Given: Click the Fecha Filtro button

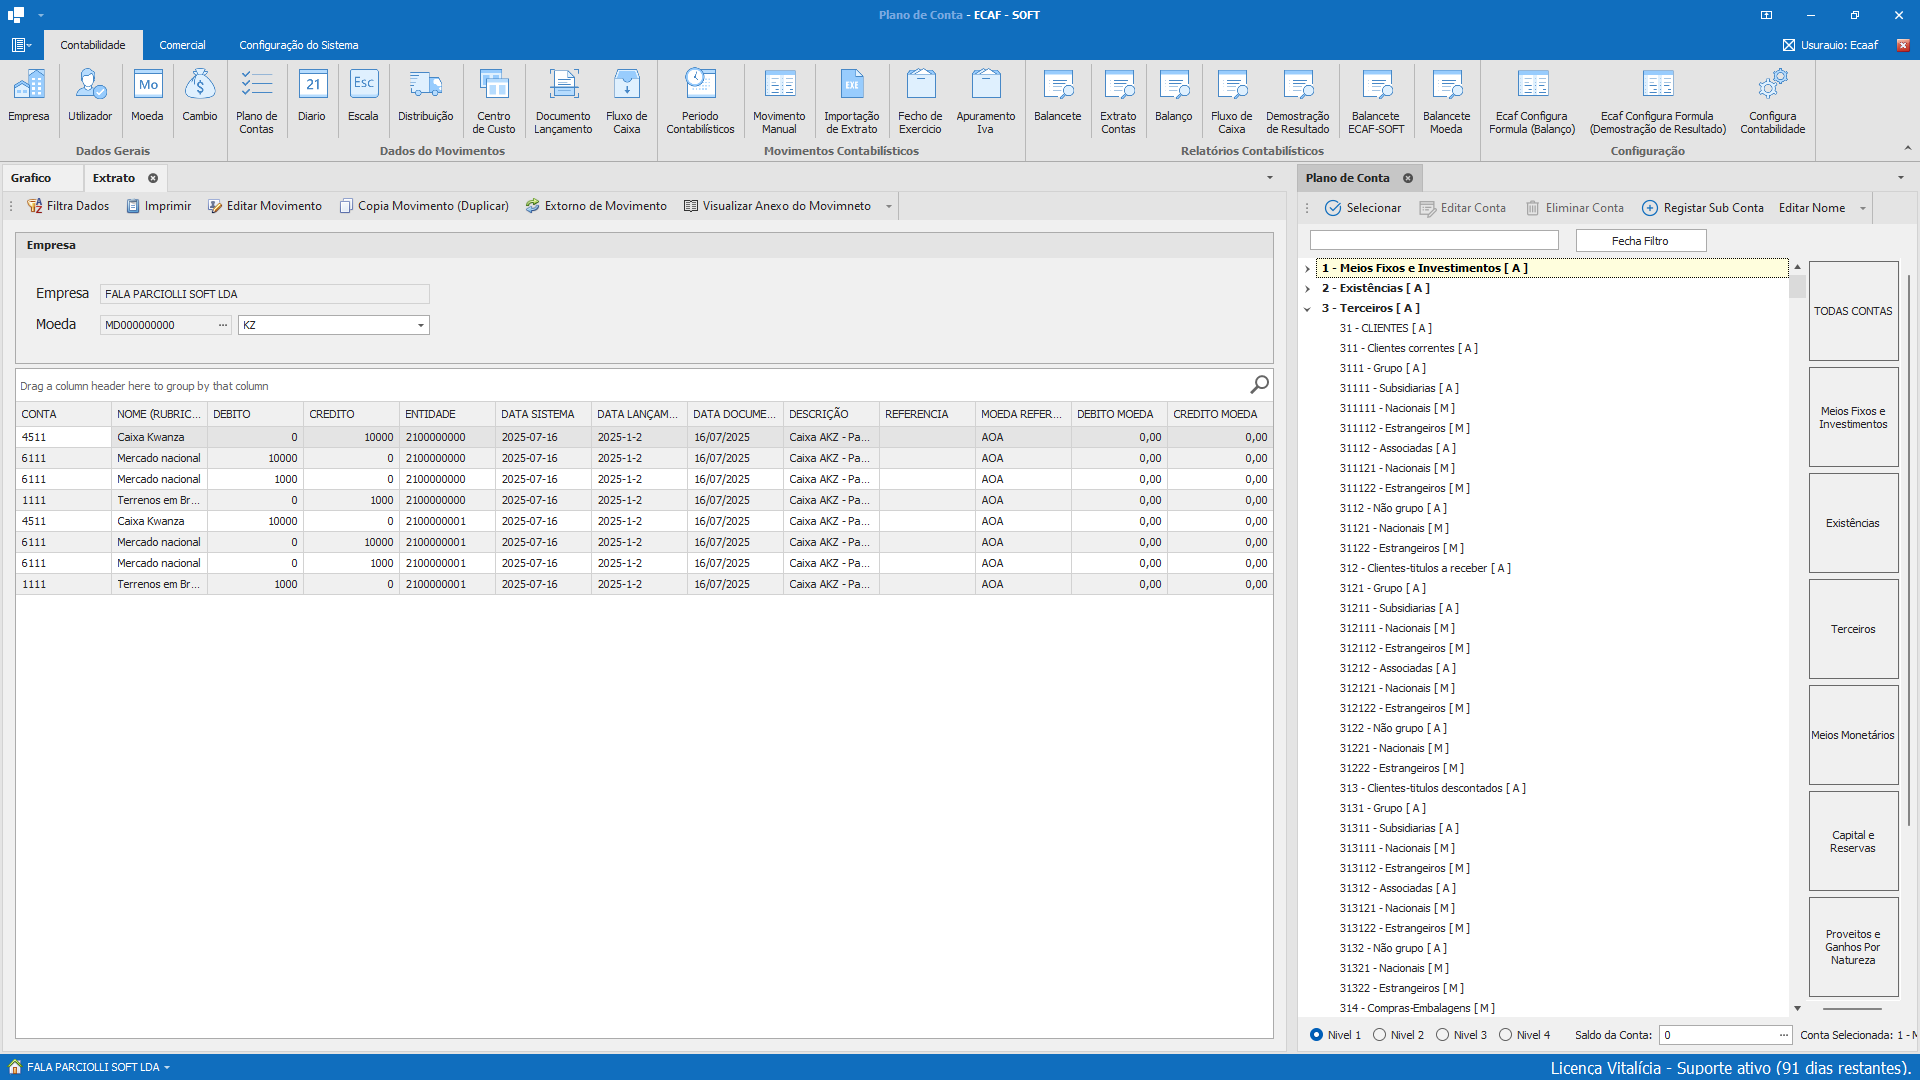Looking at the screenshot, I should coord(1640,241).
